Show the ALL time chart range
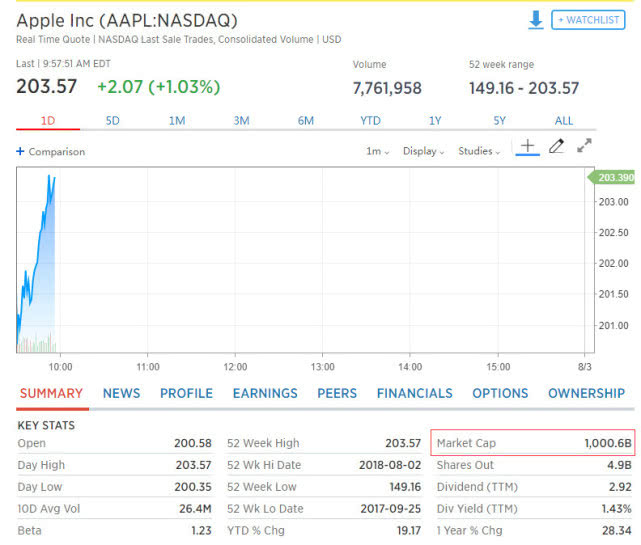The height and width of the screenshot is (545, 641). click(x=564, y=121)
